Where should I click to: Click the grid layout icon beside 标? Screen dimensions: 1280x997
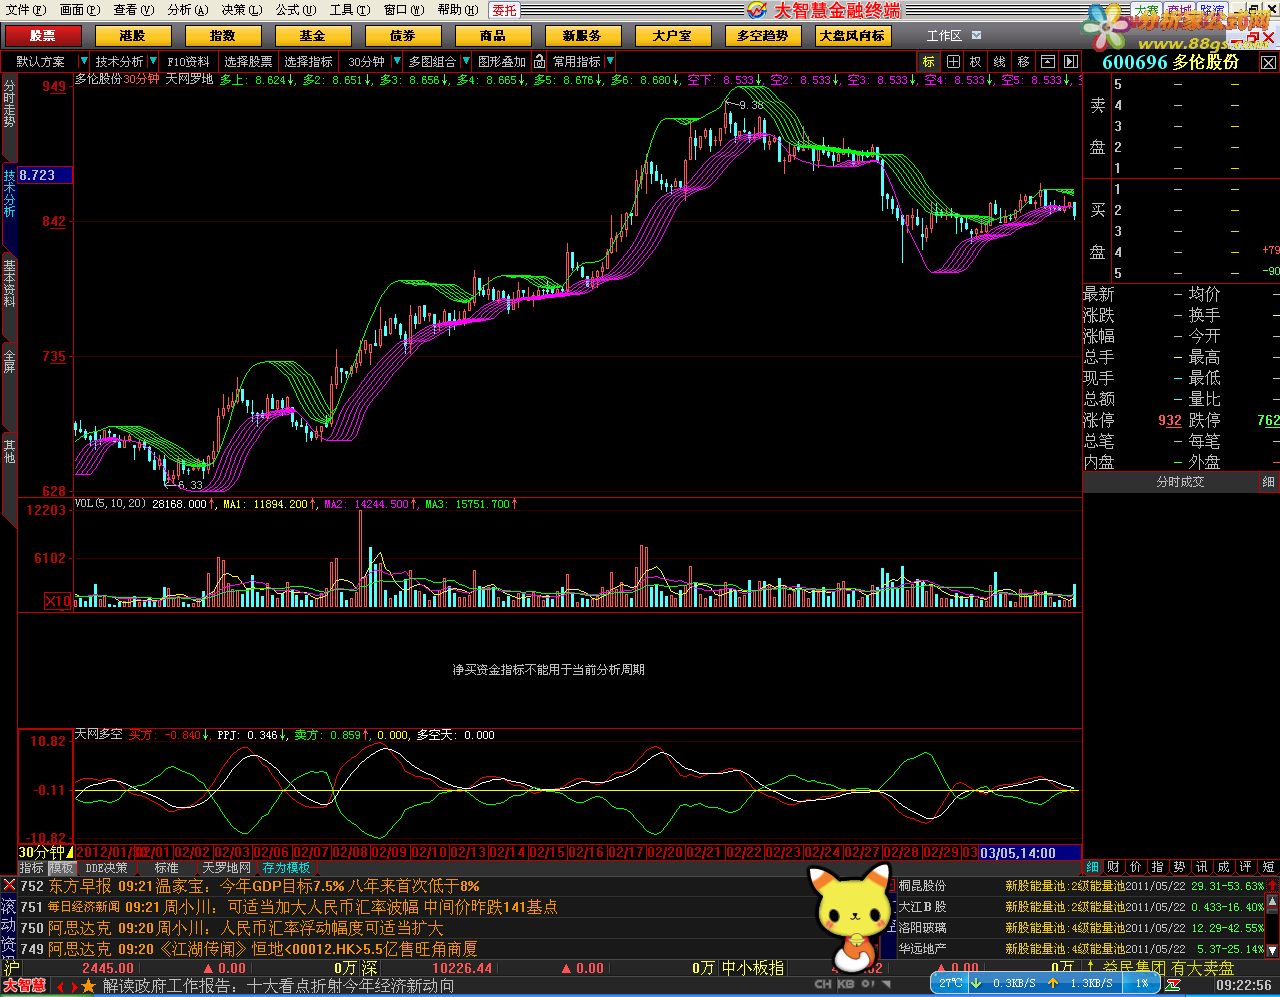tap(953, 61)
